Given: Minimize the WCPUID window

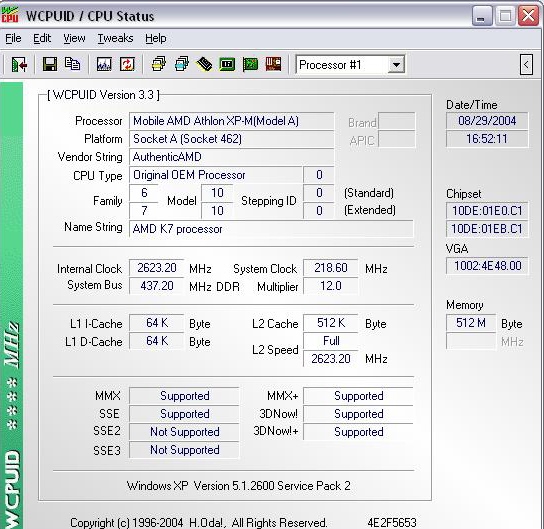Looking at the screenshot, I should [482, 16].
